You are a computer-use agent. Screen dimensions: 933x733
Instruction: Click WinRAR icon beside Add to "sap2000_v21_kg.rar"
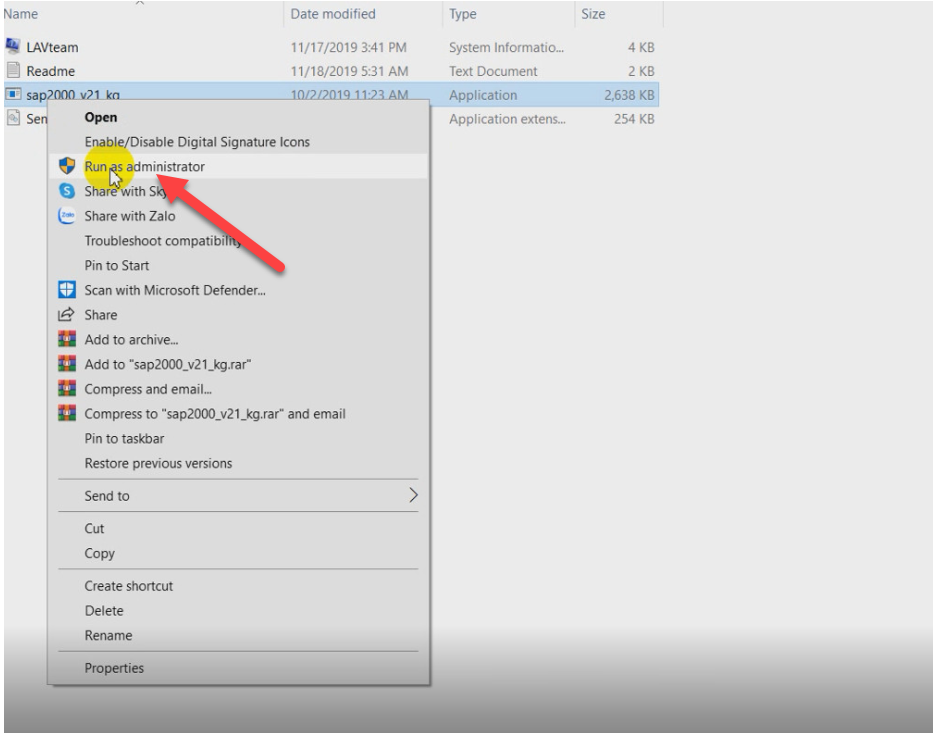point(67,364)
